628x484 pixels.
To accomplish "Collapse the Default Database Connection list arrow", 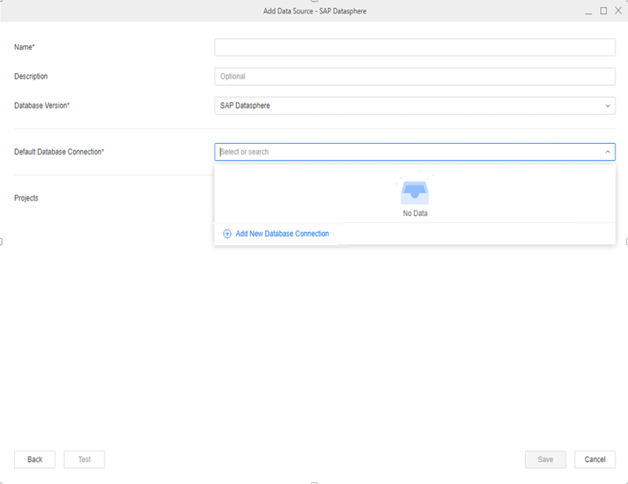I will (x=607, y=152).
